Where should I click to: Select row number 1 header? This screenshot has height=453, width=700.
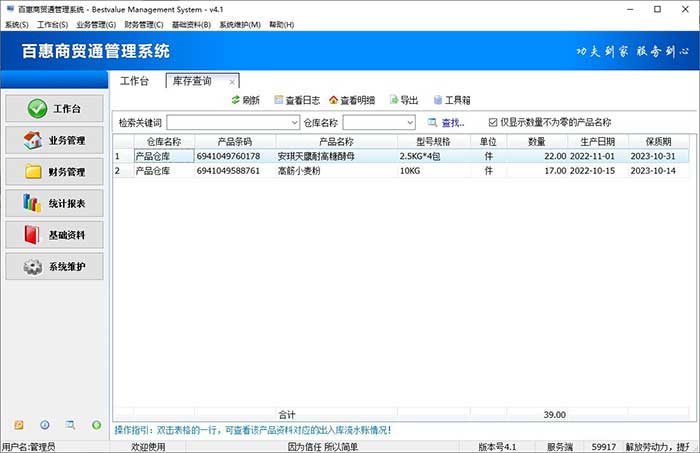pos(123,156)
